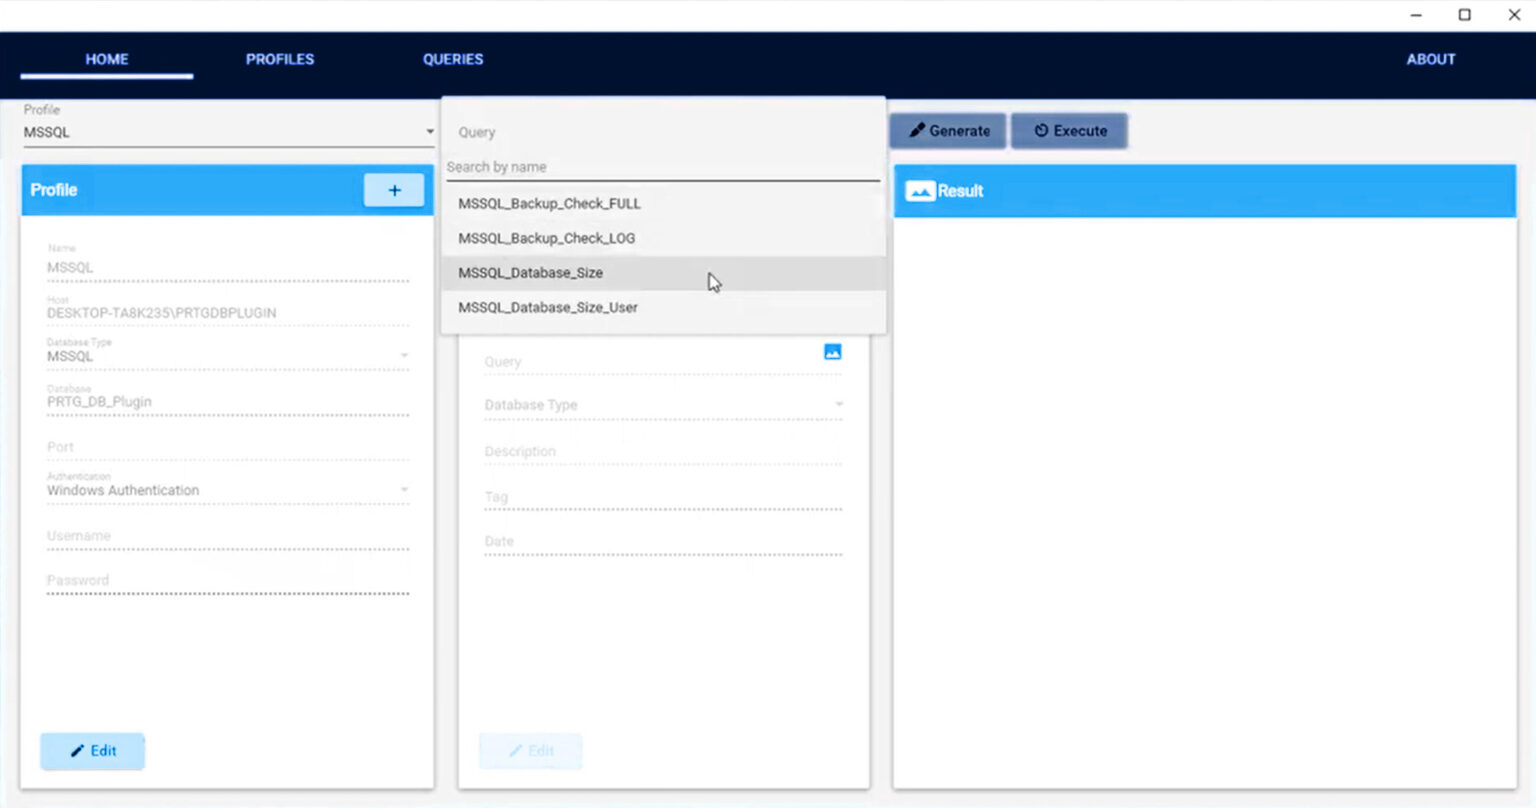
Task: Select MSSQL_Database_Size_User from list
Action: click(x=547, y=307)
